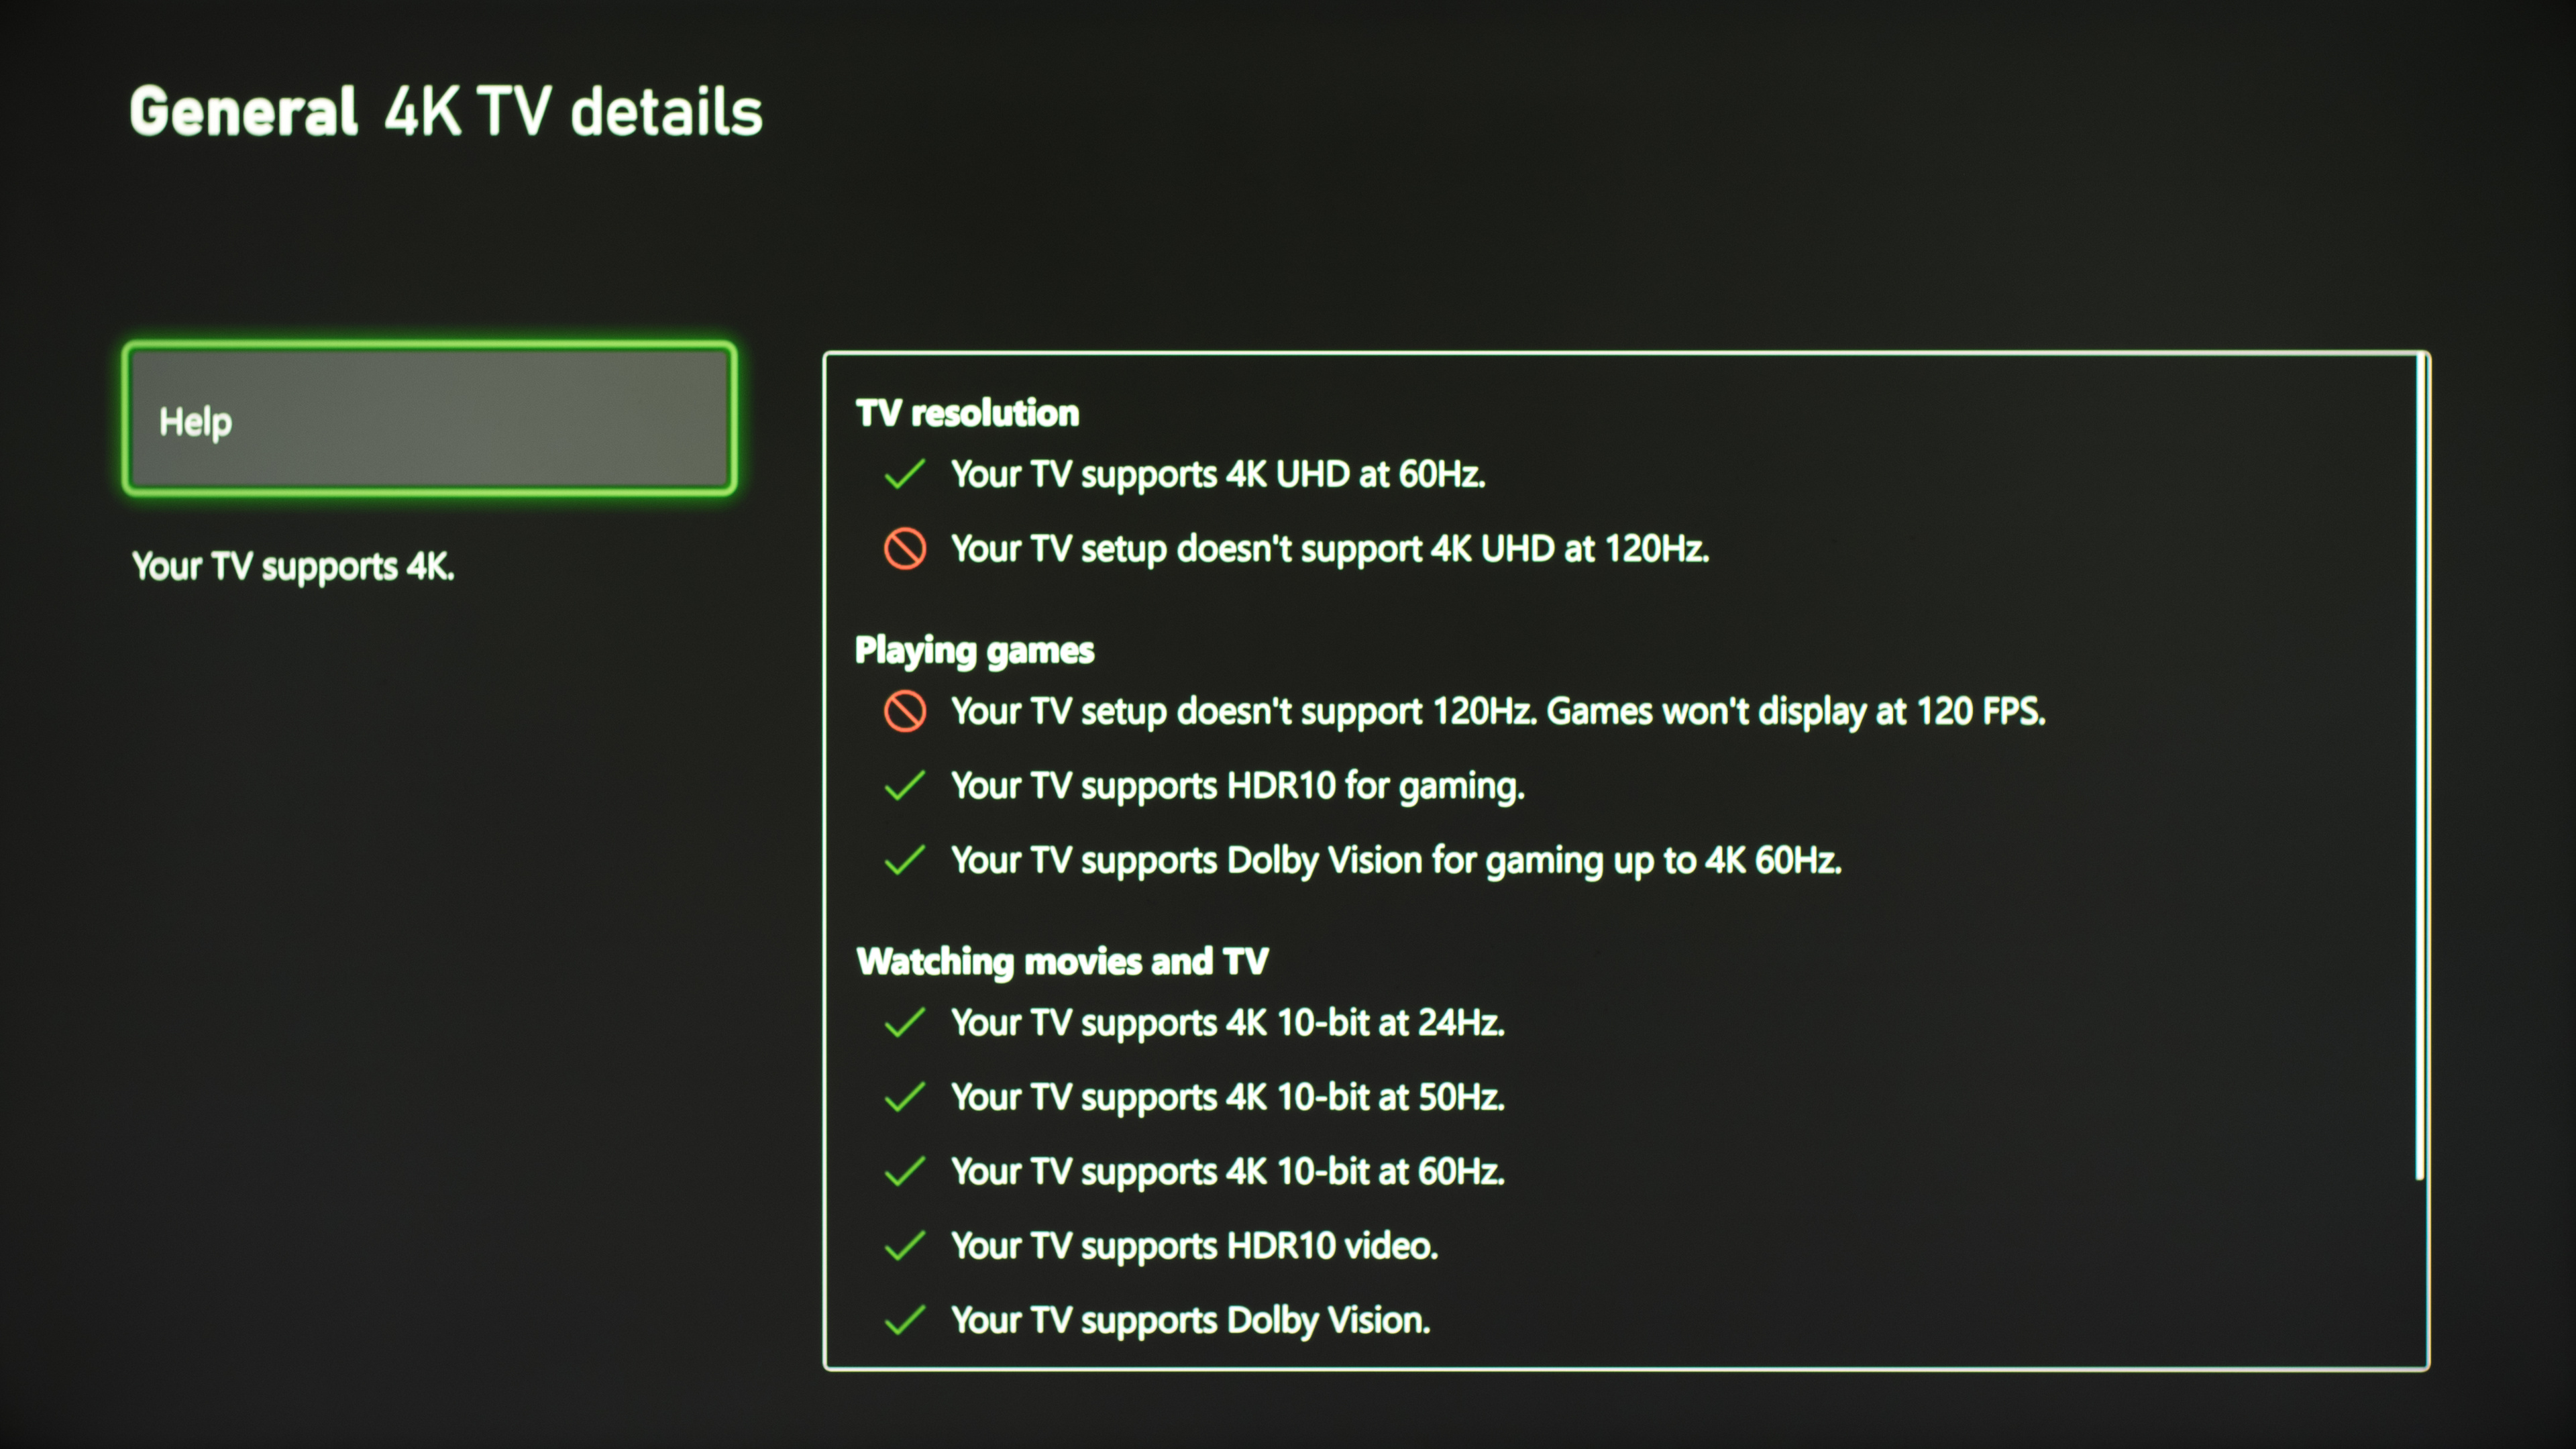The image size is (2576, 1449).
Task: Click checkmark next to 4K 10-bit at 60Hz
Action: click(x=904, y=1171)
